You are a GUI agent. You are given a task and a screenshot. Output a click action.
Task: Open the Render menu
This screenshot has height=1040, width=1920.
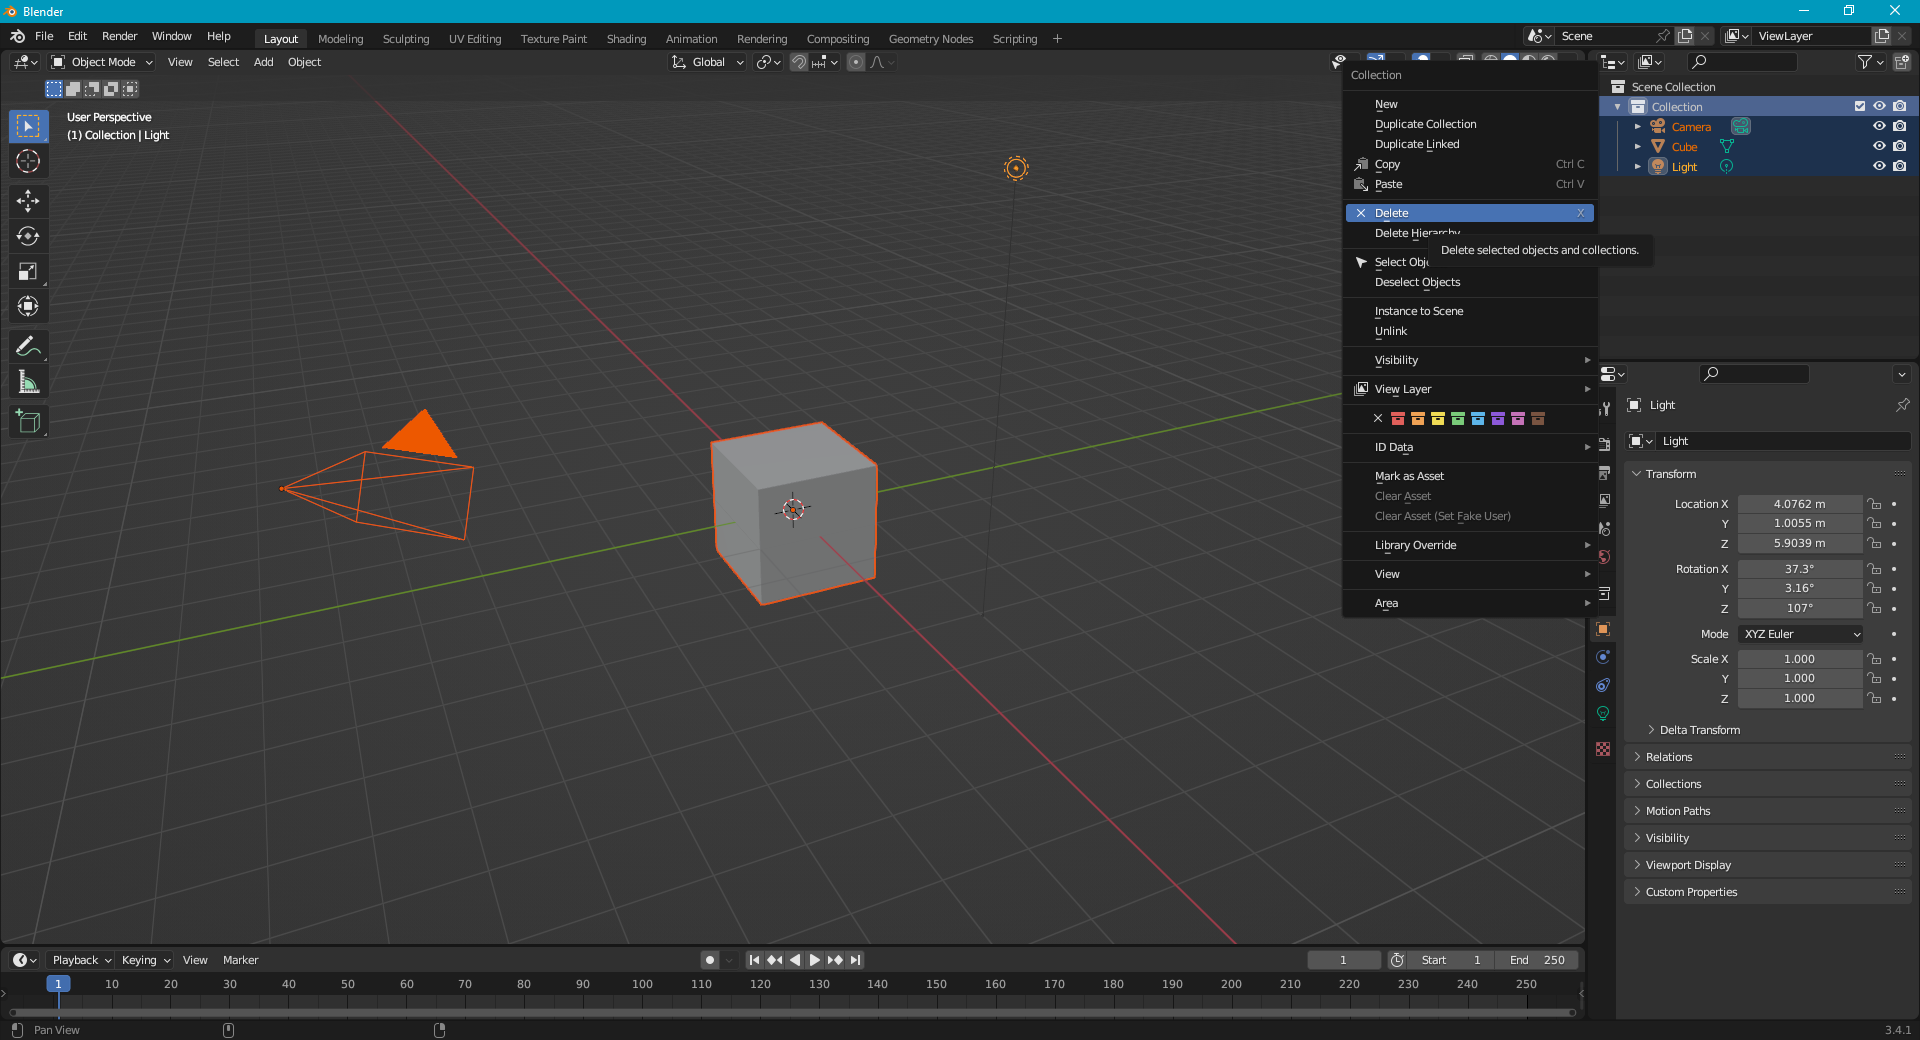point(119,36)
